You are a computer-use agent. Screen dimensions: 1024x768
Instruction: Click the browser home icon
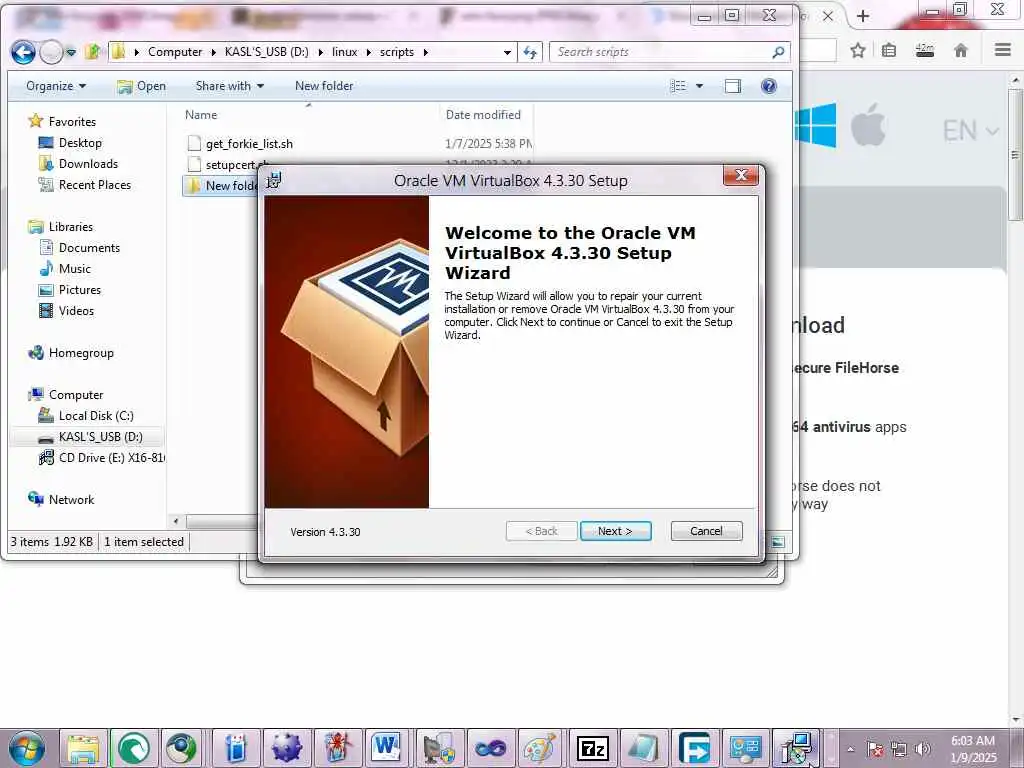[961, 50]
